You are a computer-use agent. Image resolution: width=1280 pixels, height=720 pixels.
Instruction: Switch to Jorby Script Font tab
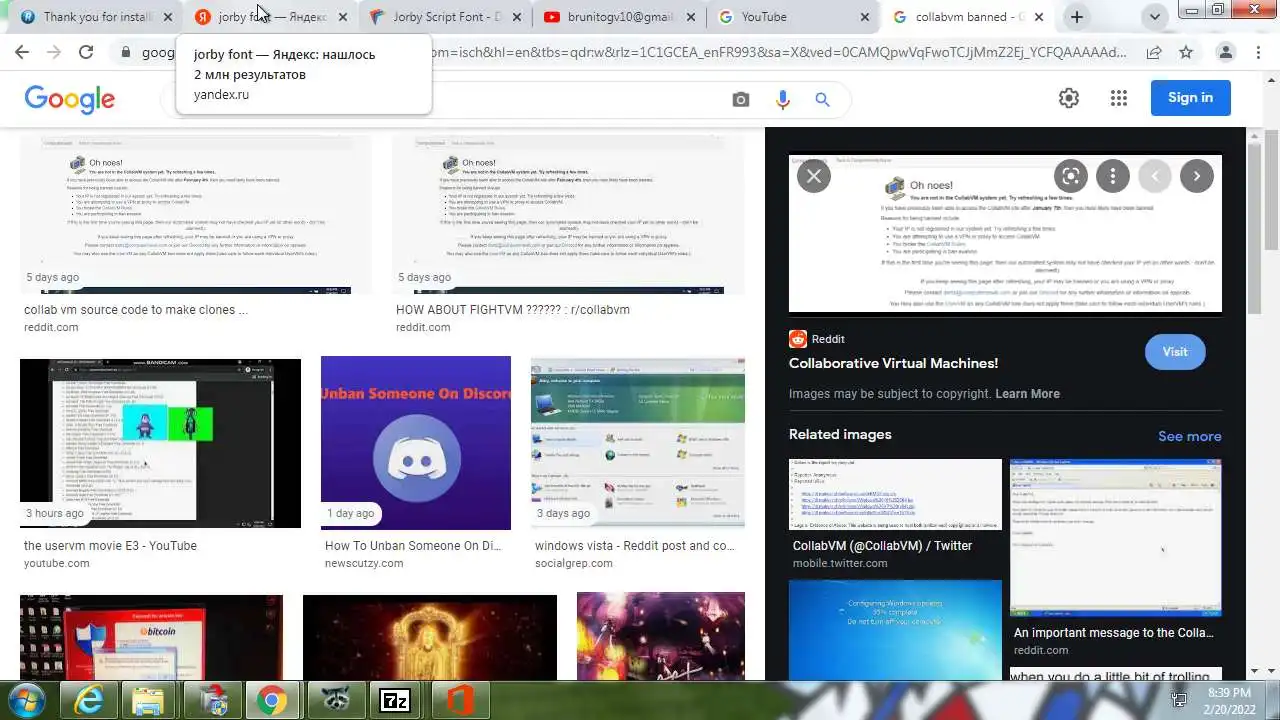tap(445, 17)
